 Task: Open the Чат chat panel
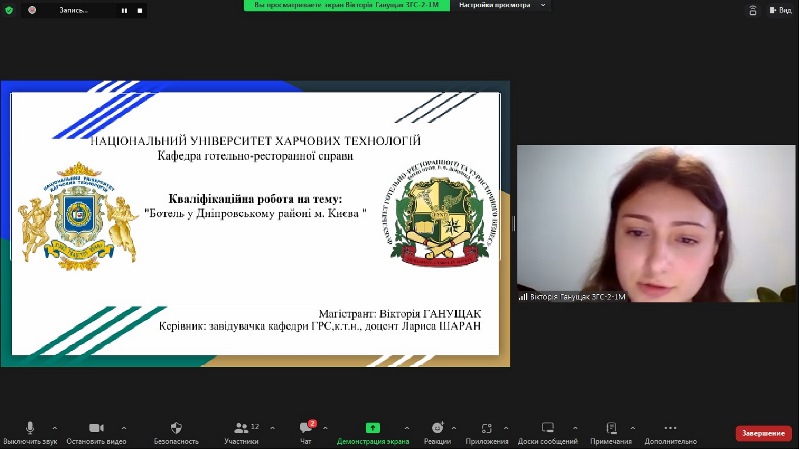click(306, 433)
